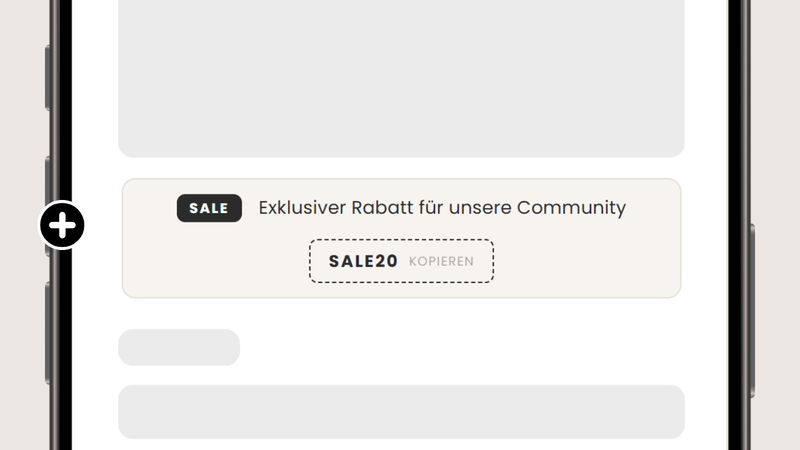800x450 pixels.
Task: Click the black plus icon on phone edge
Action: pyautogui.click(x=62, y=226)
